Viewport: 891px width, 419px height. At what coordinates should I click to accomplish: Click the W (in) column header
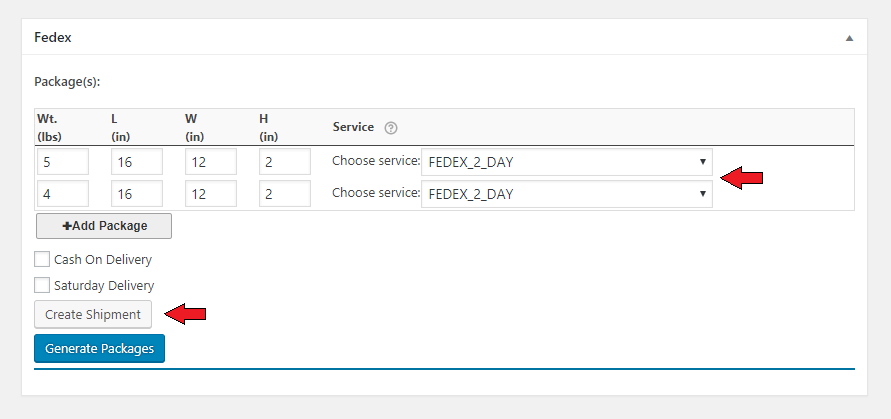pyautogui.click(x=195, y=128)
